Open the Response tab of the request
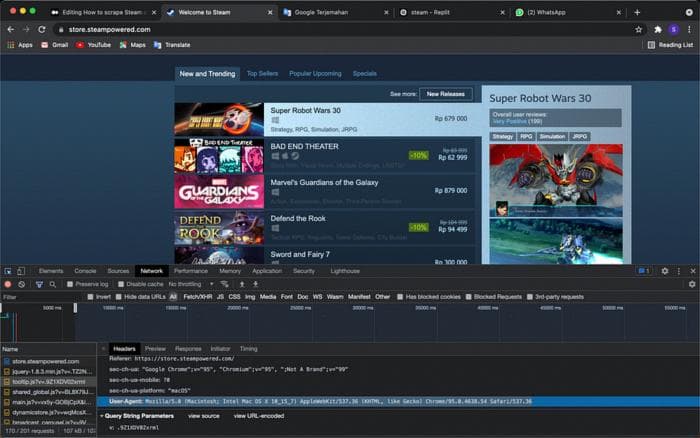700x438 pixels. point(188,349)
